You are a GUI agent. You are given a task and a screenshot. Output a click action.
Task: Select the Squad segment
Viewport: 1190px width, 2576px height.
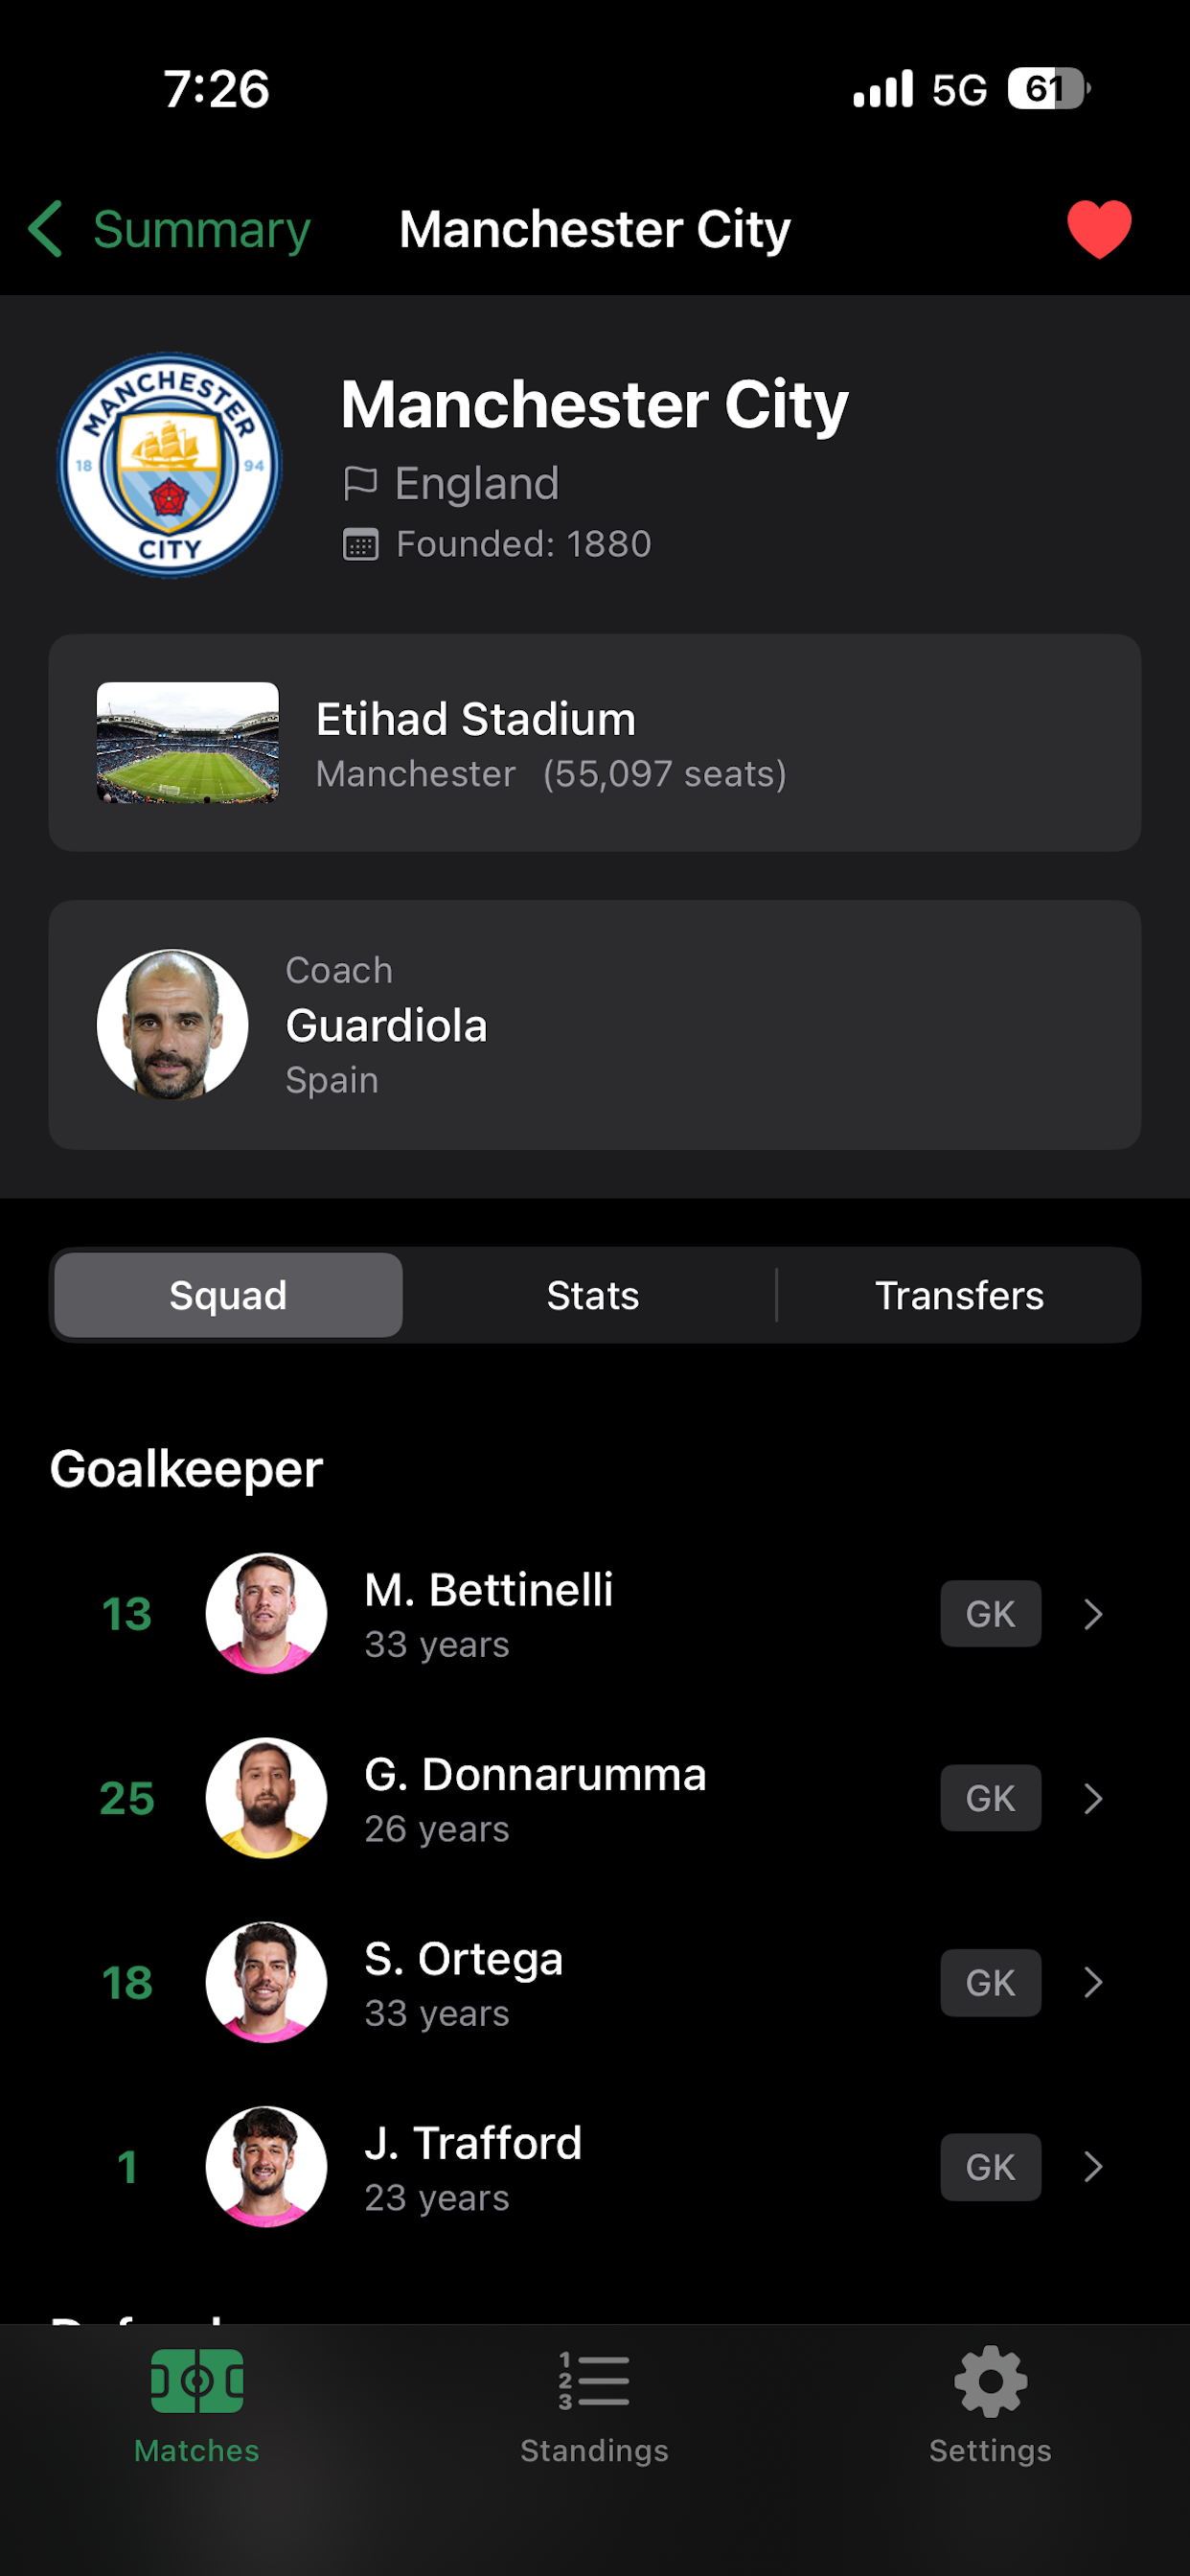(x=228, y=1295)
